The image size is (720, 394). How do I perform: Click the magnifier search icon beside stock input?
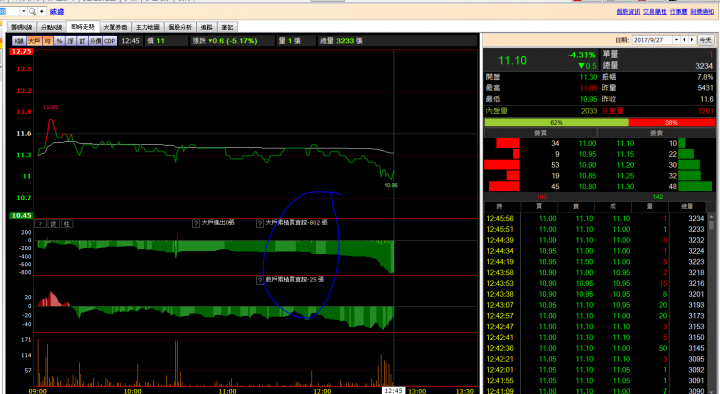click(32, 11)
